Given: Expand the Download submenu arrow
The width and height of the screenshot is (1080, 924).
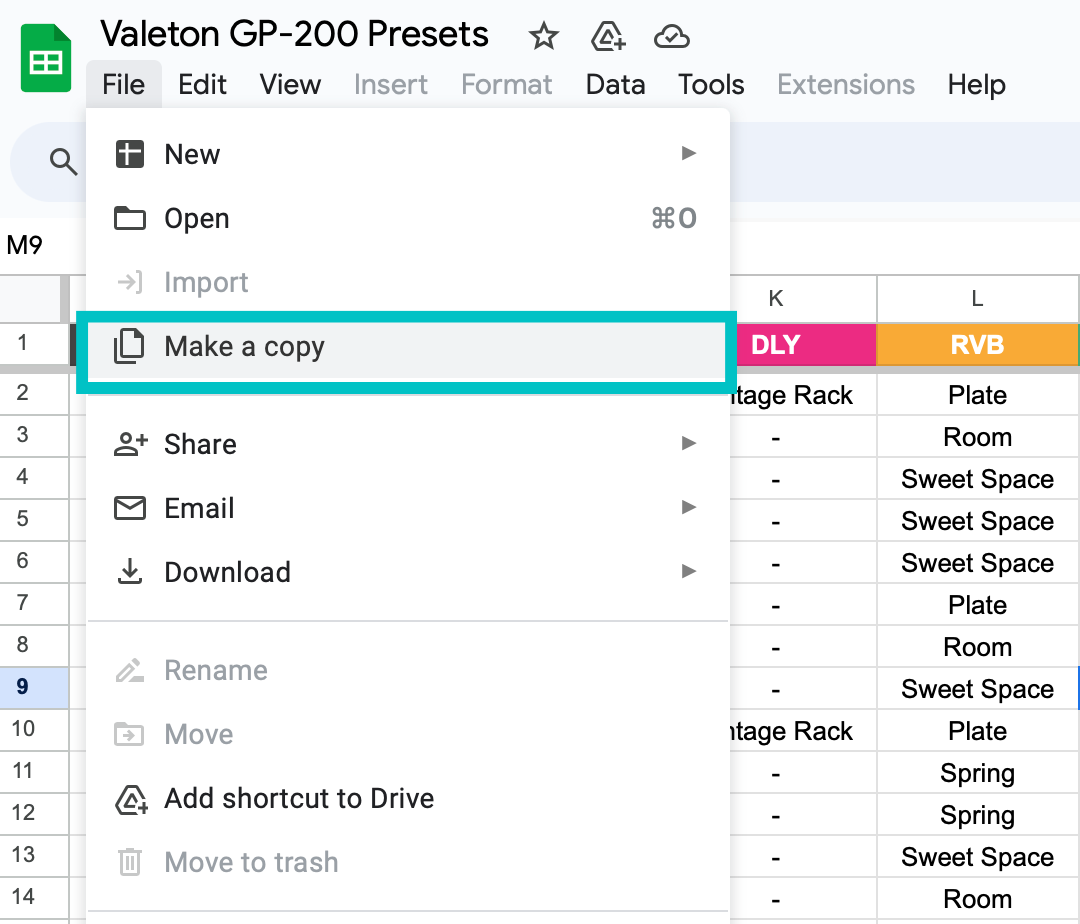Looking at the screenshot, I should coord(688,572).
